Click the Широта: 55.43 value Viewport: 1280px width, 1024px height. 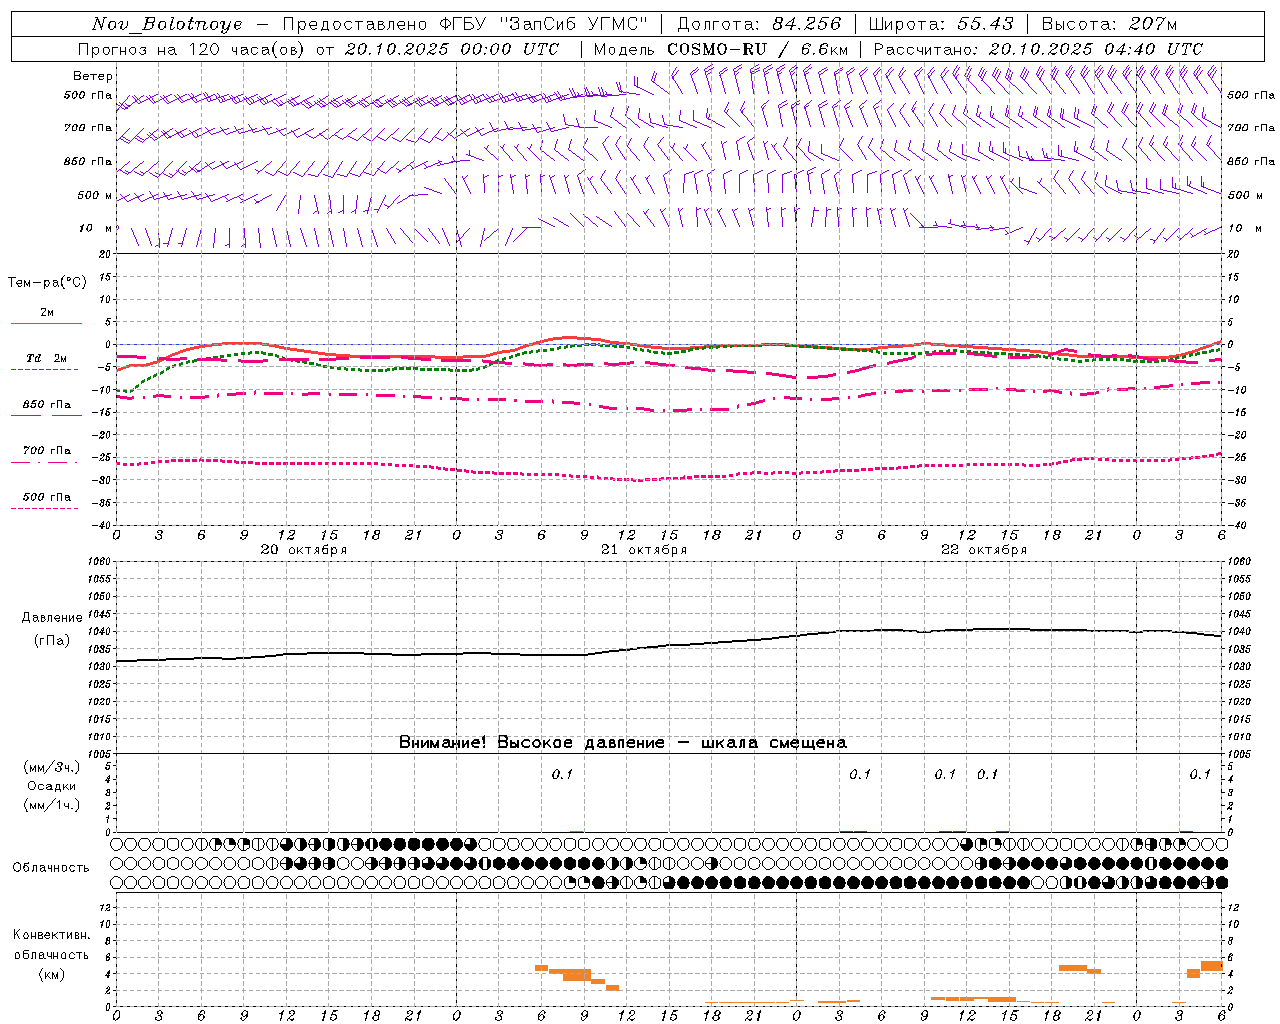coord(941,24)
